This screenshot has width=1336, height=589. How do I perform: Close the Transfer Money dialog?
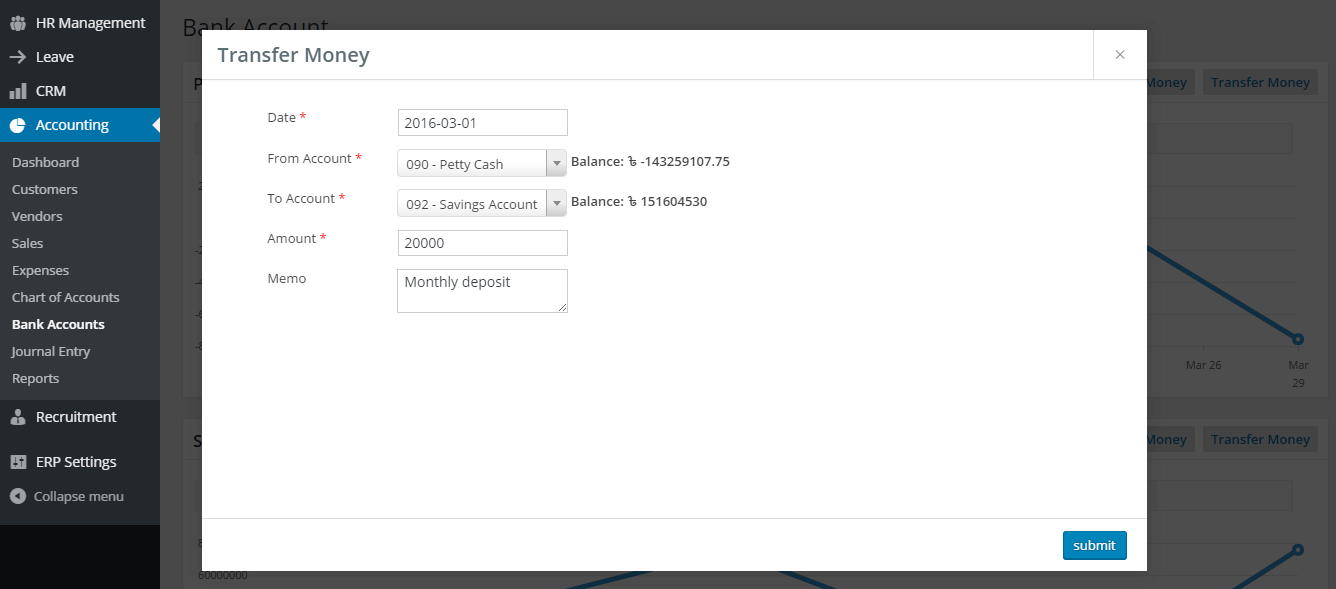(1119, 55)
